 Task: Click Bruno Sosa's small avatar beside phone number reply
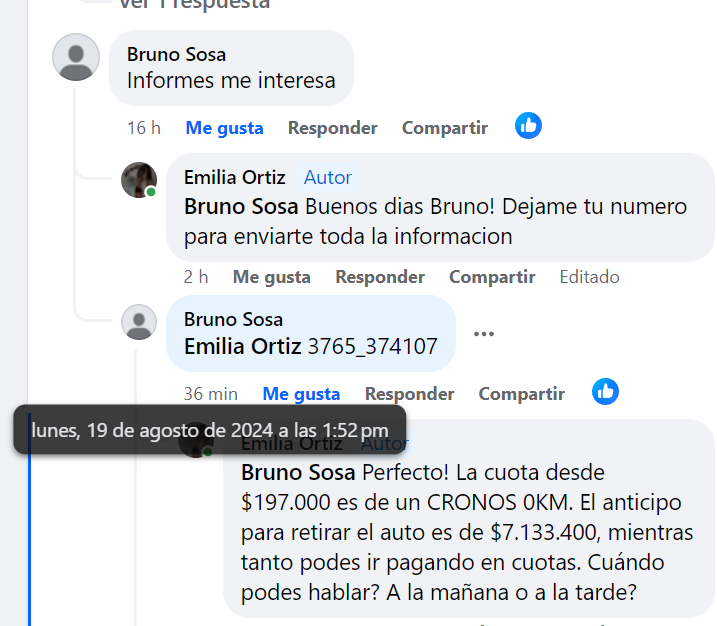coord(139,322)
